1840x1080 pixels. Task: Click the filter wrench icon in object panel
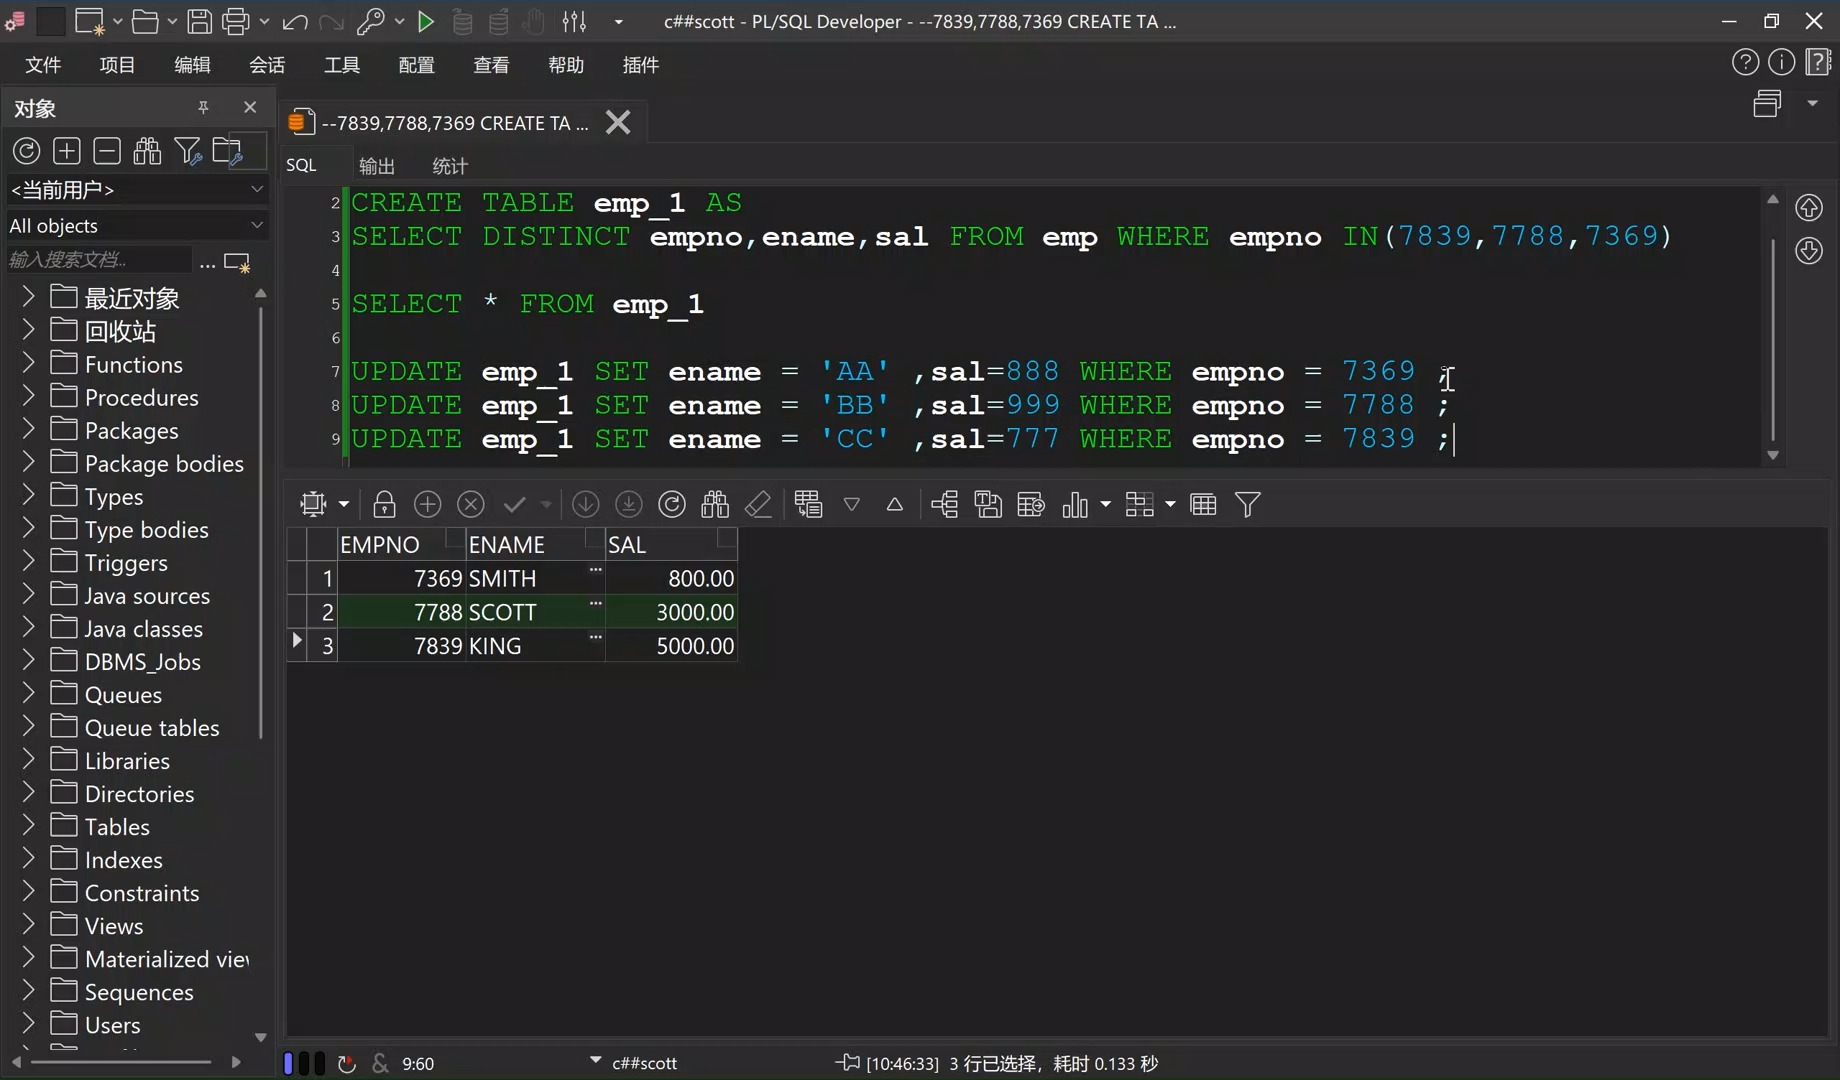188,151
